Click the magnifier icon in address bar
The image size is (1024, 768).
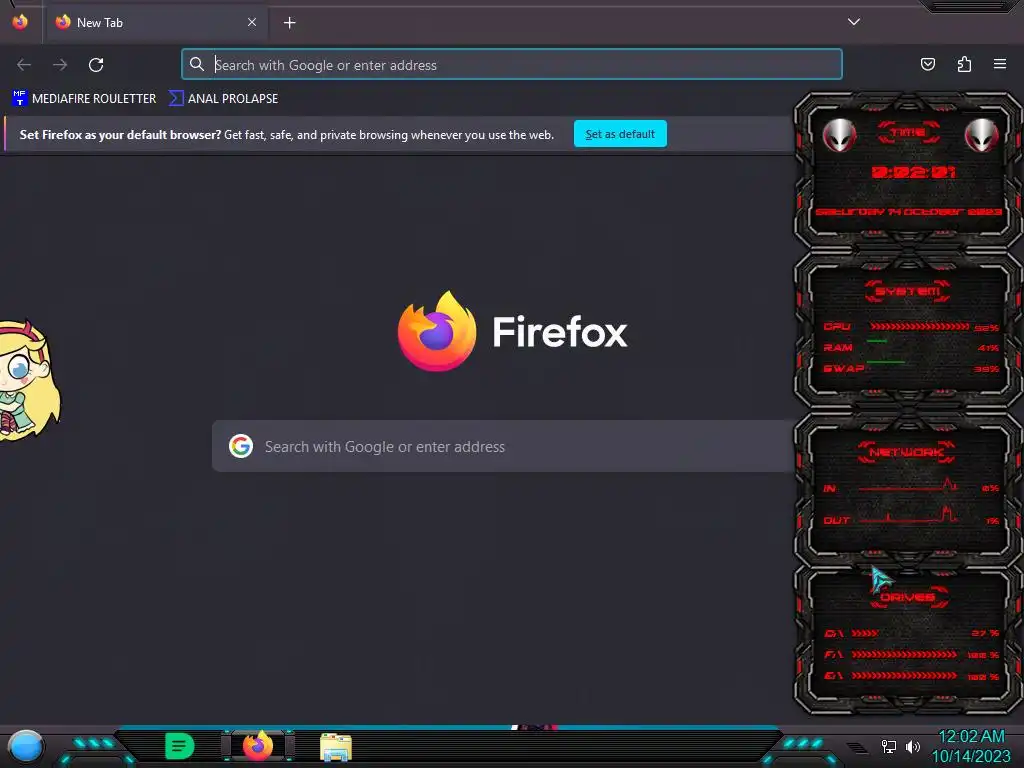pyautogui.click(x=197, y=64)
